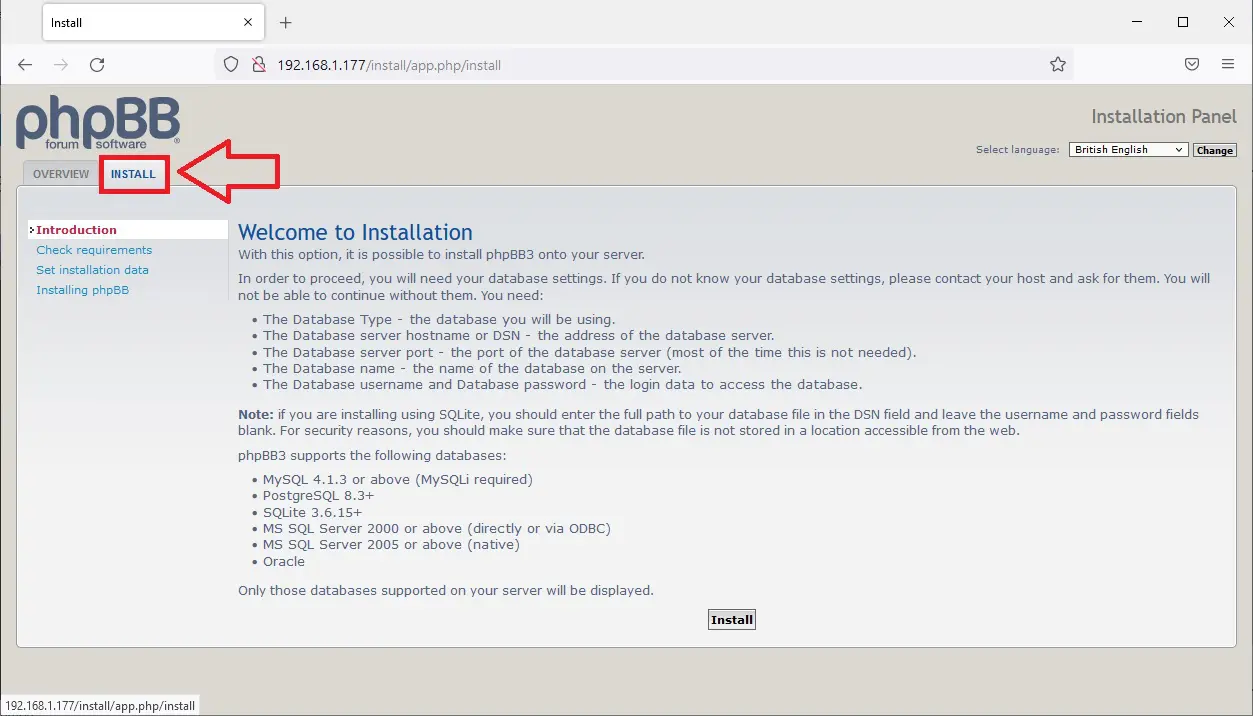The image size is (1253, 716).
Task: Click 'MS SQL Server 2000 or above' item
Action: [437, 528]
